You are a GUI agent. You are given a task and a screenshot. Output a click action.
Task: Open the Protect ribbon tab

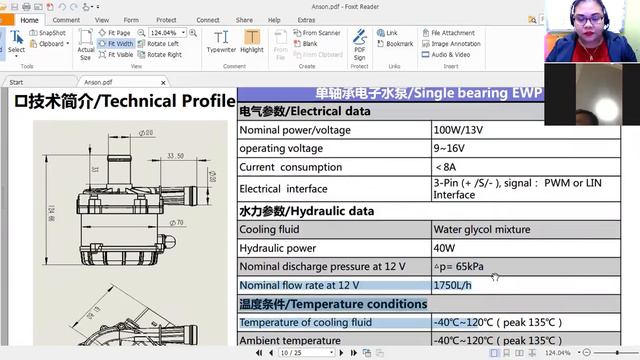coord(166,20)
